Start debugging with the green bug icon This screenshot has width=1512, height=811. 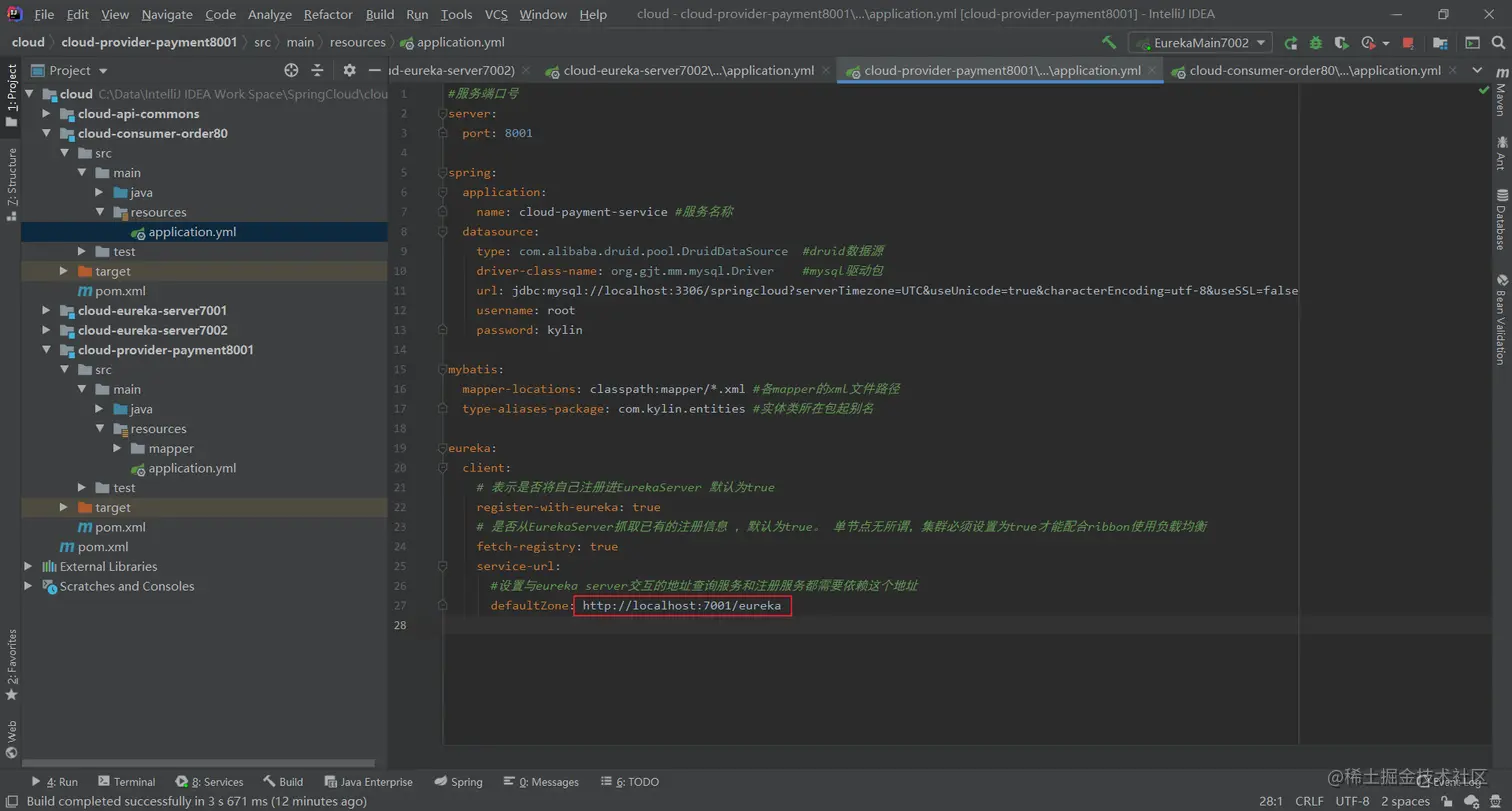[x=1316, y=43]
